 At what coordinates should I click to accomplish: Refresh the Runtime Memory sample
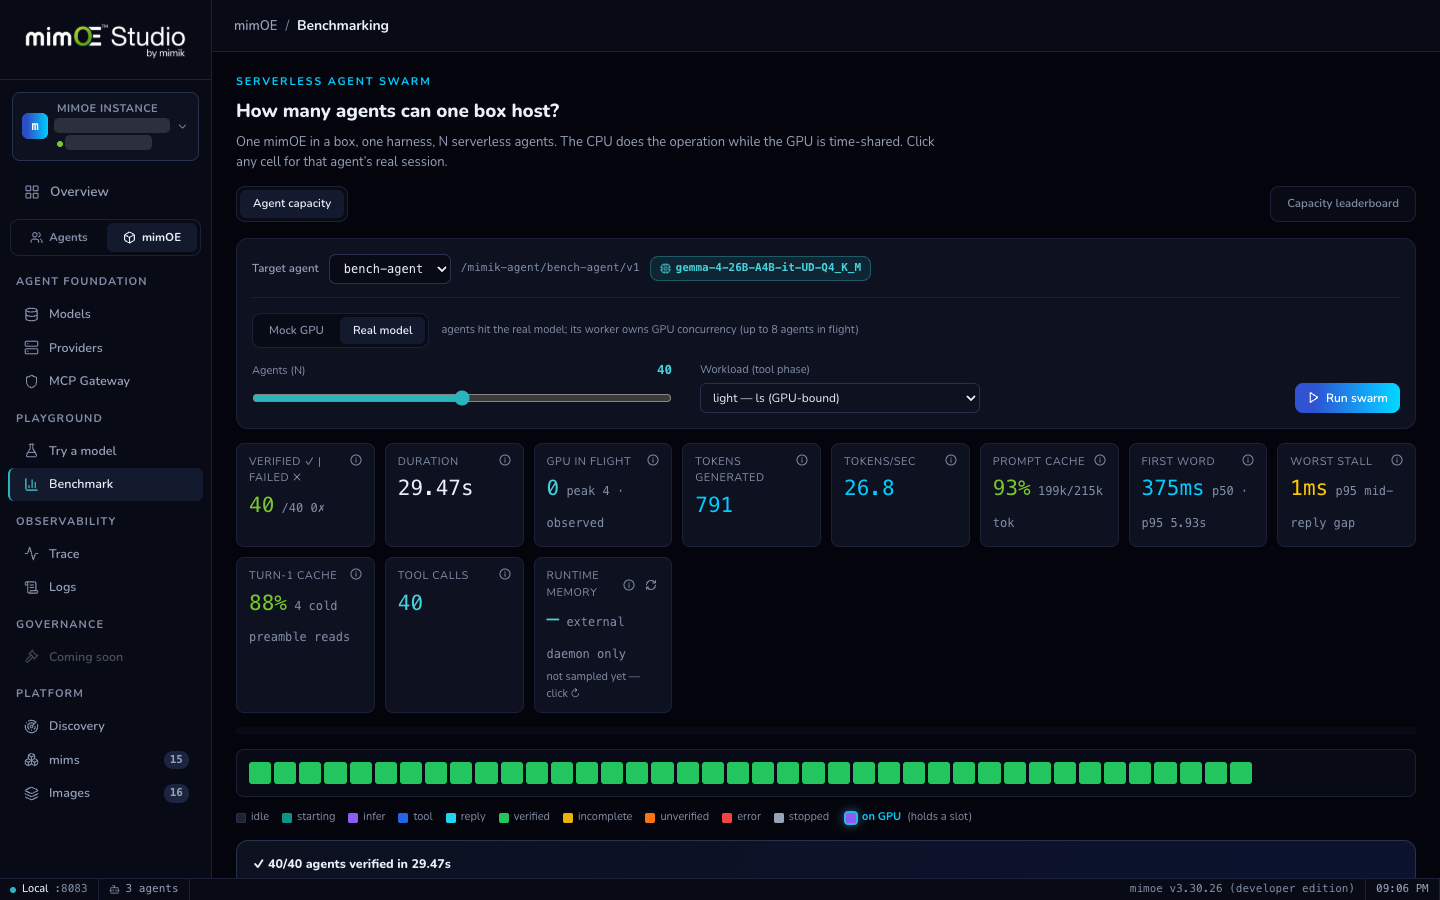pyautogui.click(x=651, y=585)
